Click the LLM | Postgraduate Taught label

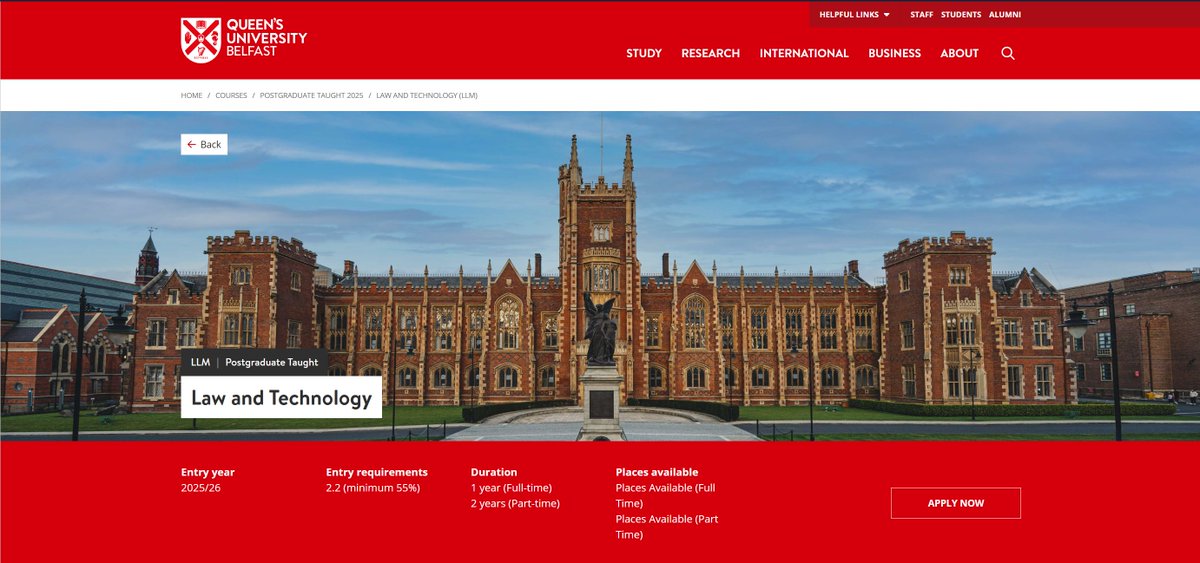click(254, 362)
